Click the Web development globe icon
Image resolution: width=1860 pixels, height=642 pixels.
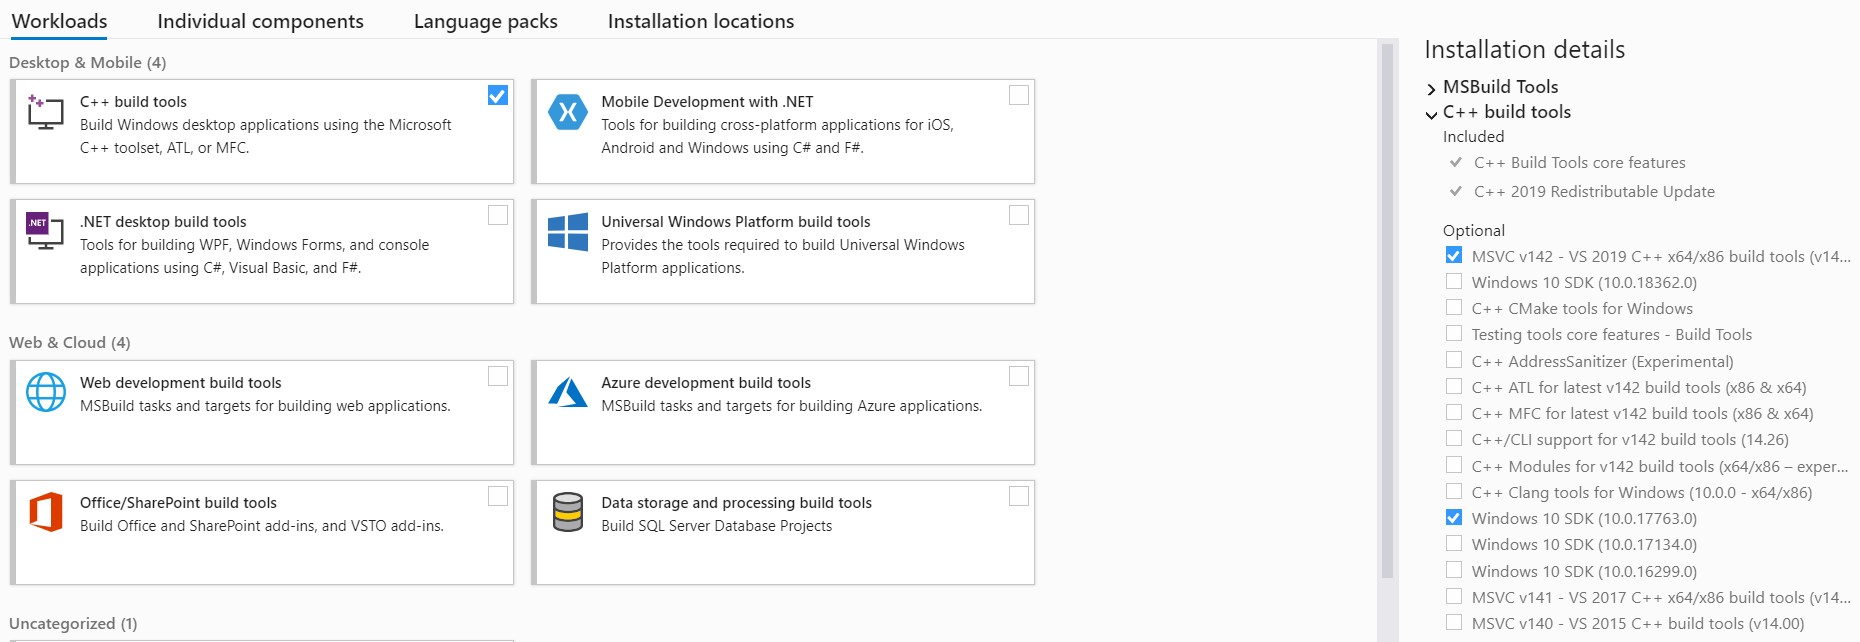[46, 392]
